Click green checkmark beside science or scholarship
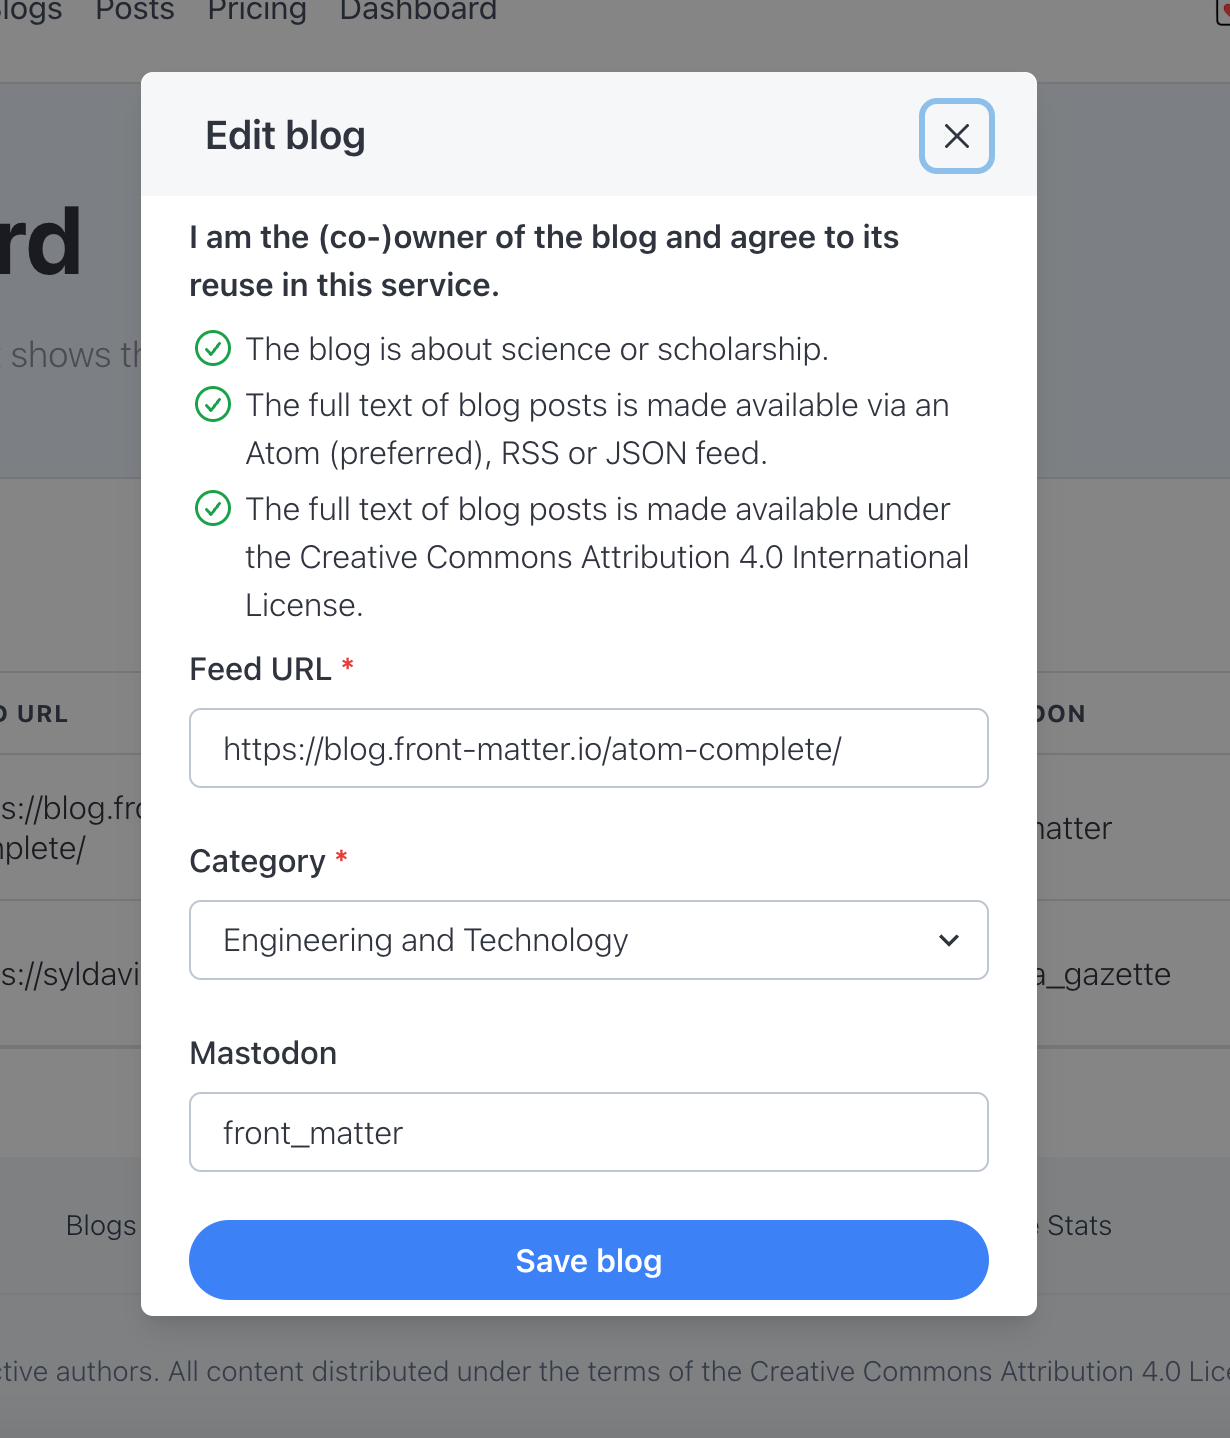This screenshot has height=1438, width=1230. (212, 349)
